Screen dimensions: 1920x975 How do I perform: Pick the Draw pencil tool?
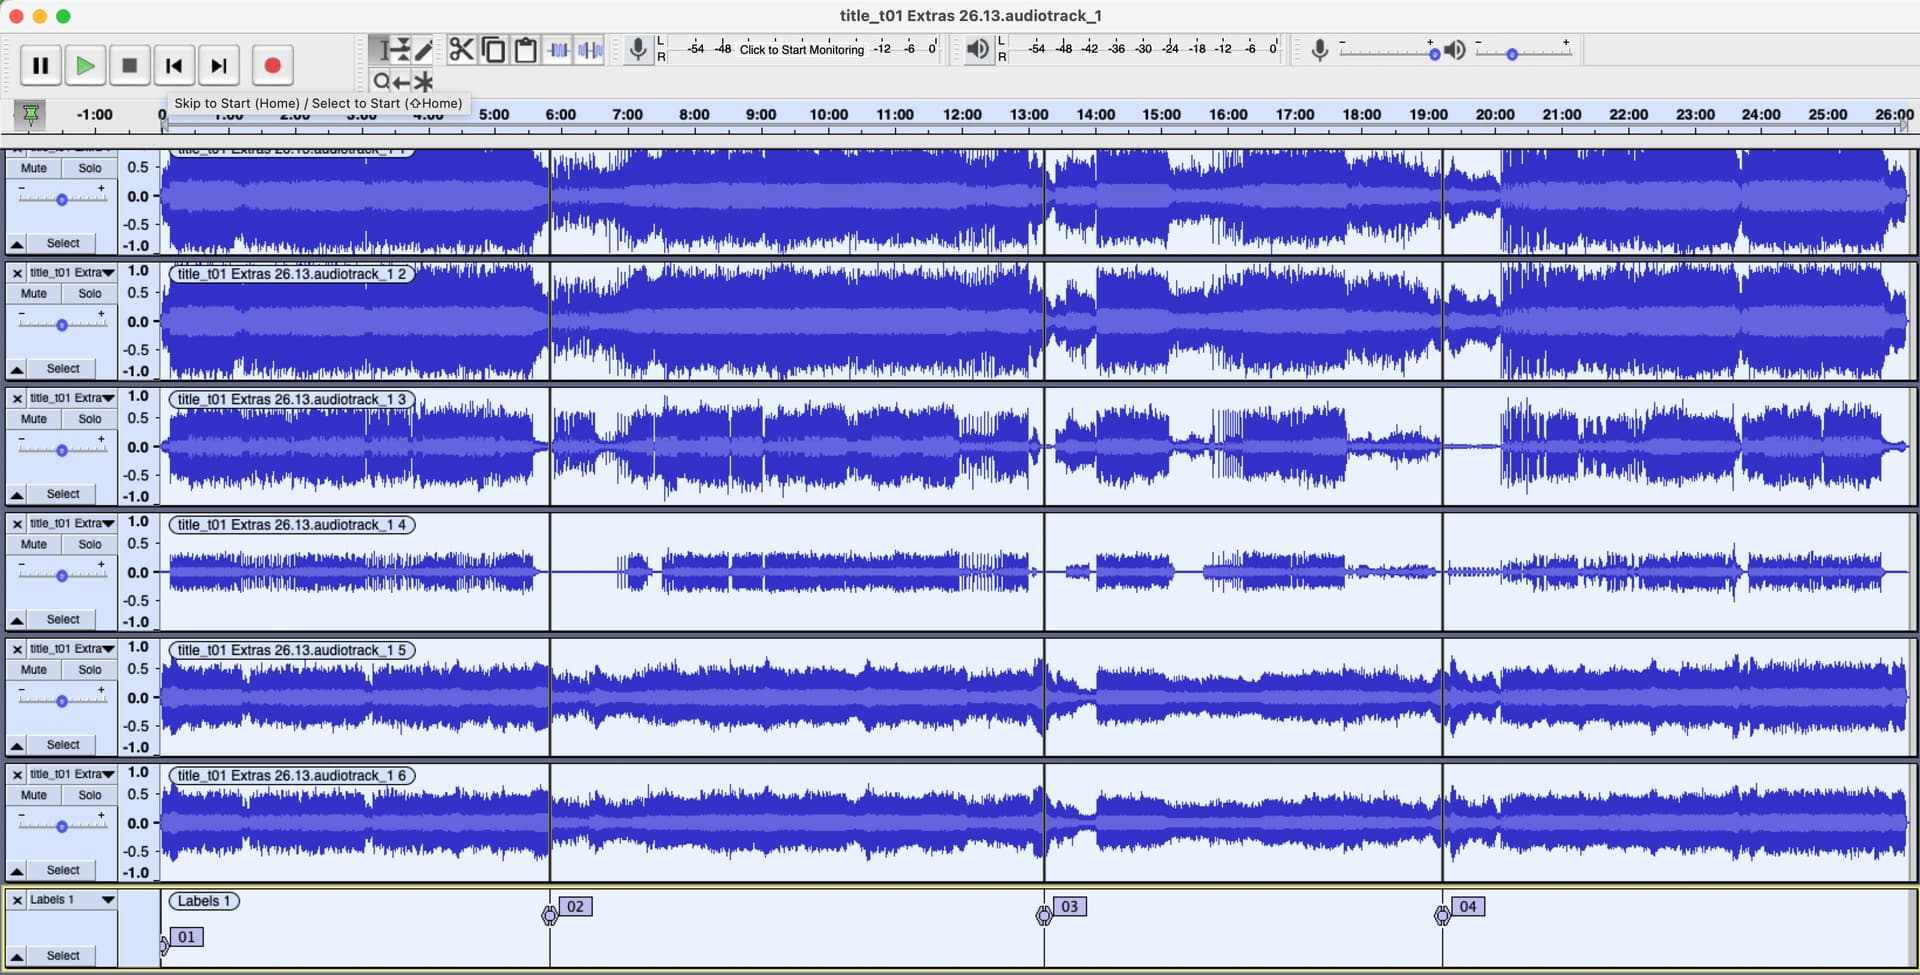tap(424, 49)
